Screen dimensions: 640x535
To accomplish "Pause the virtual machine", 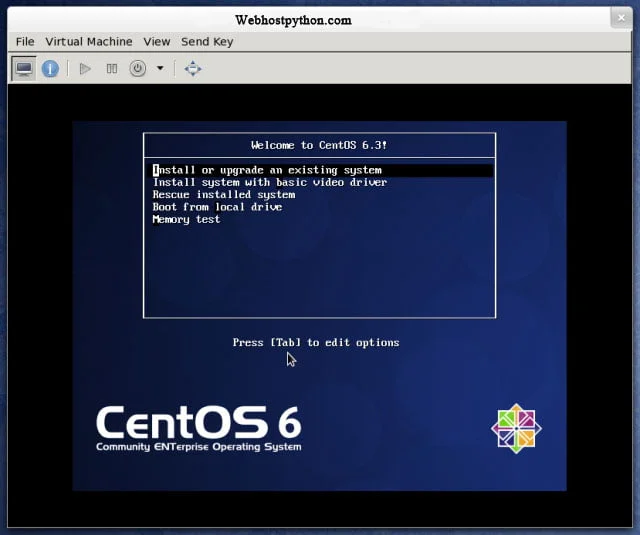I will pos(111,69).
